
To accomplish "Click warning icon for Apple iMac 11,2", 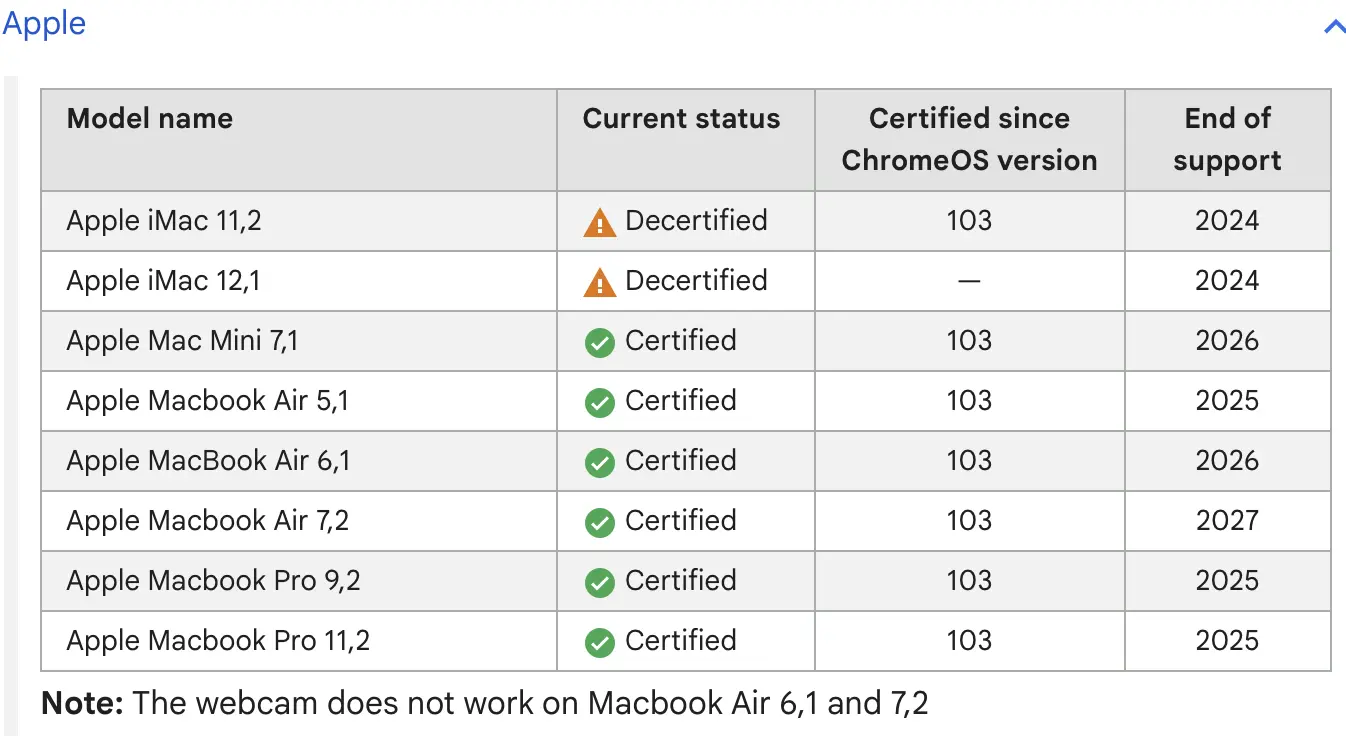I will 599,223.
